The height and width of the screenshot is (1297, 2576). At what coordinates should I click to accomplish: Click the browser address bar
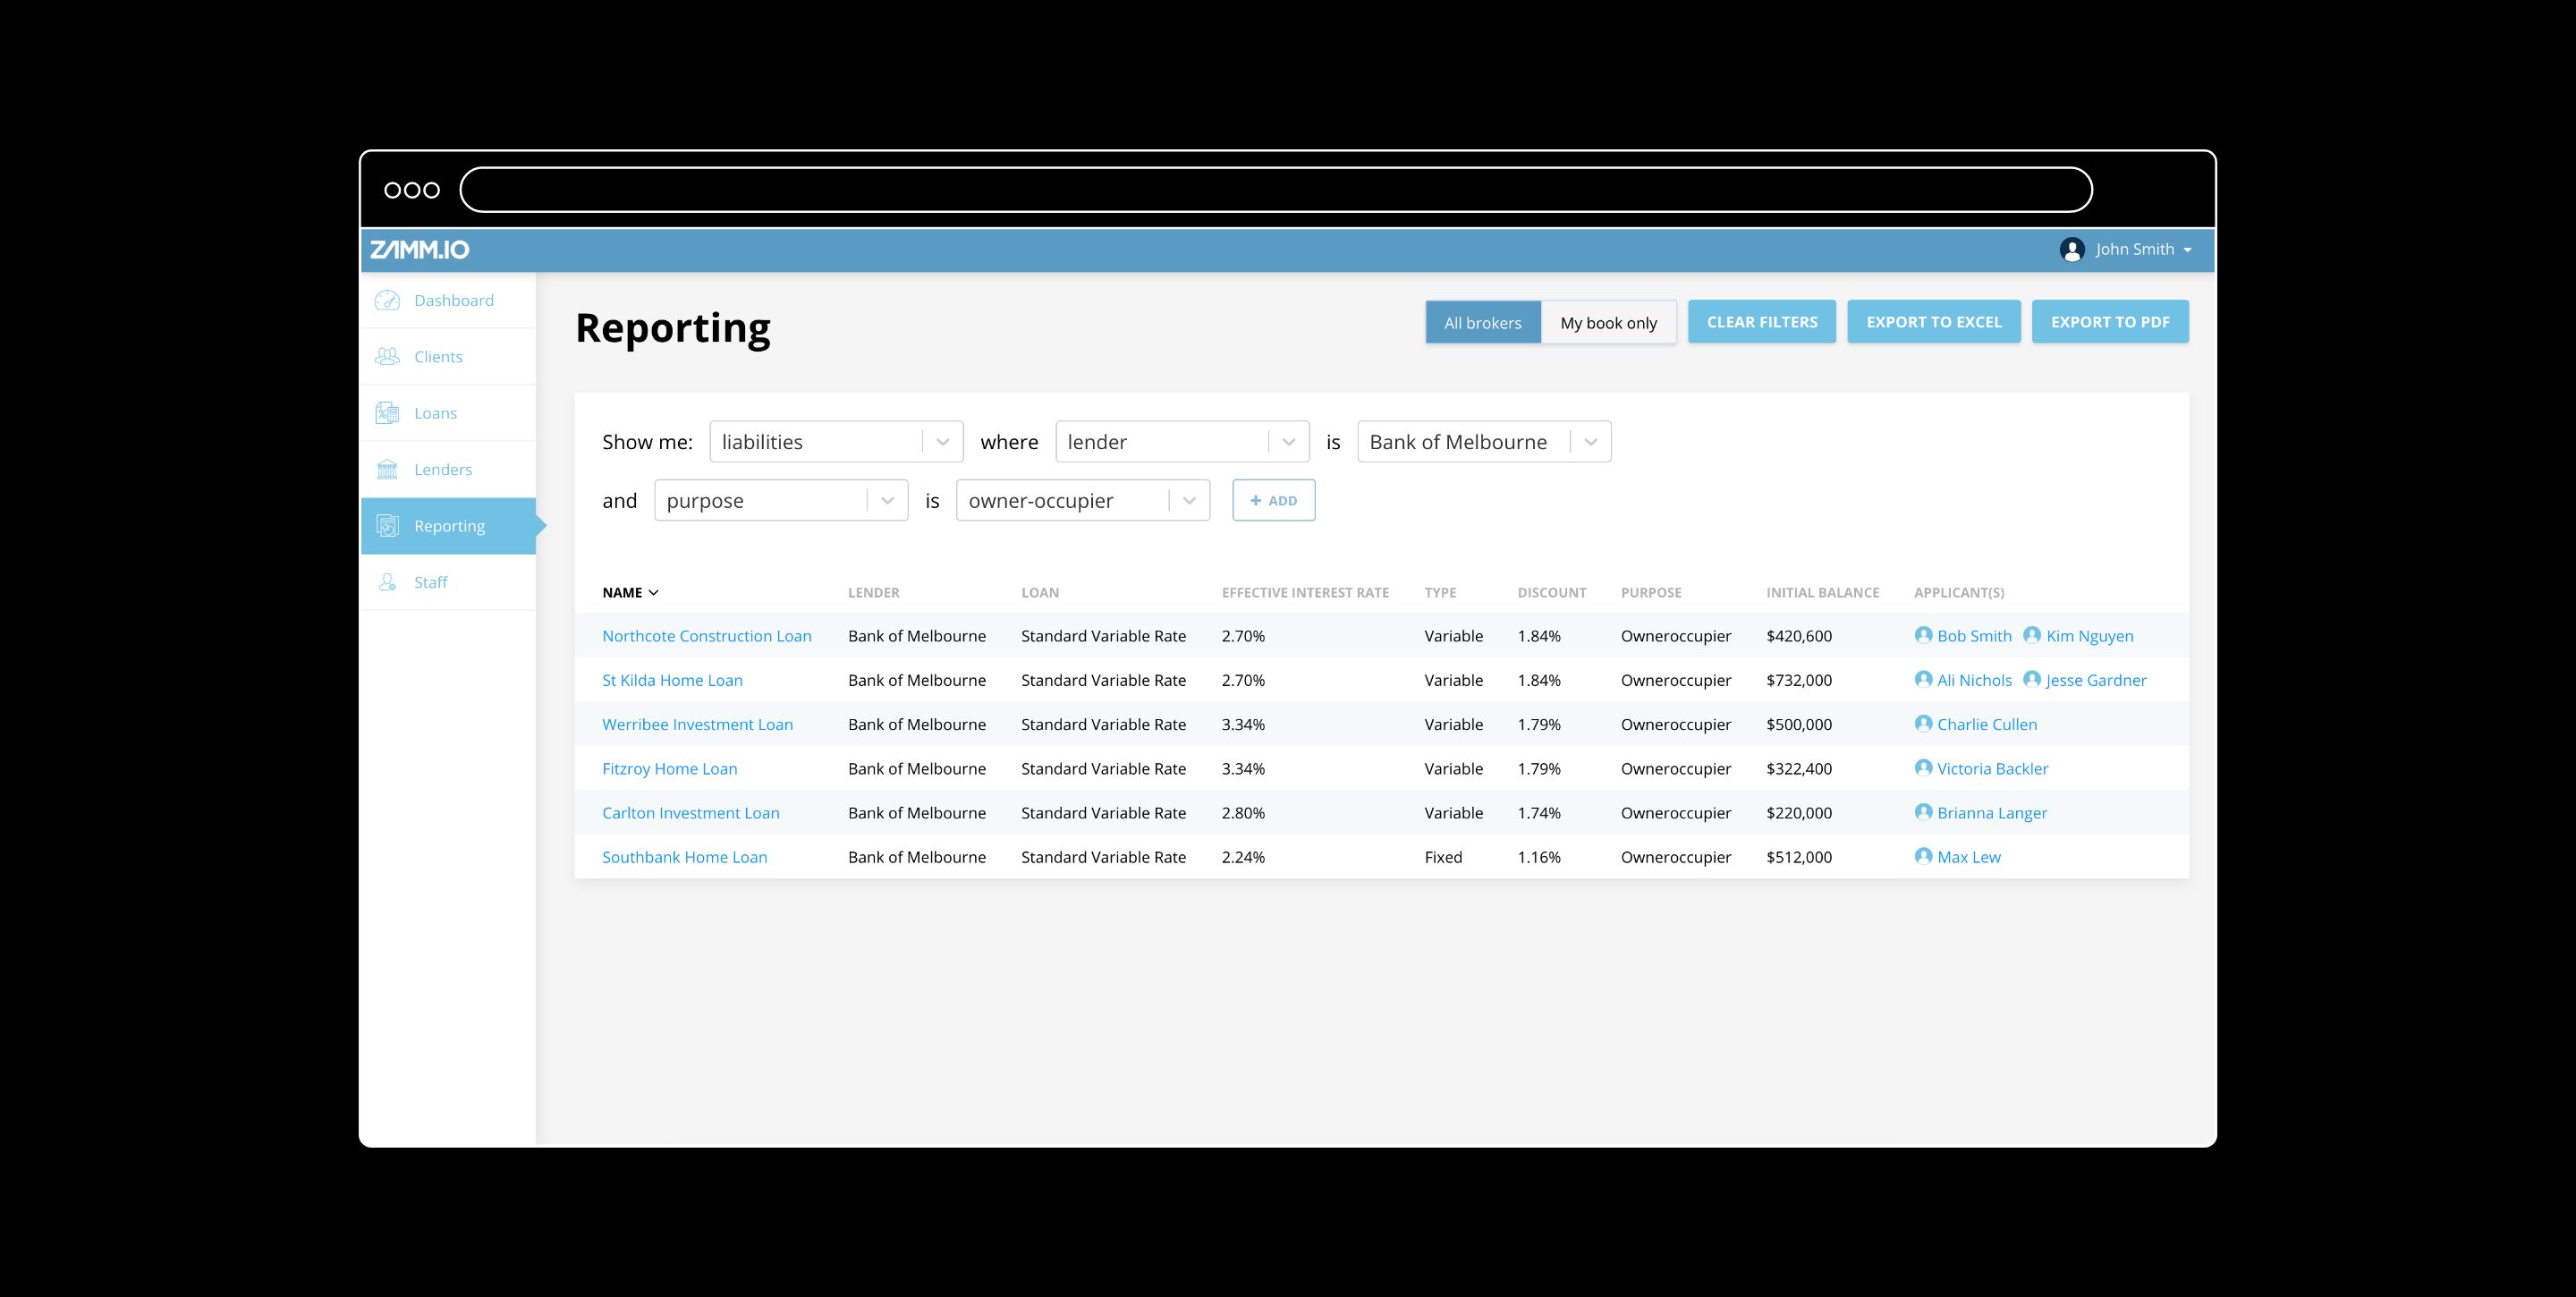tap(1276, 189)
